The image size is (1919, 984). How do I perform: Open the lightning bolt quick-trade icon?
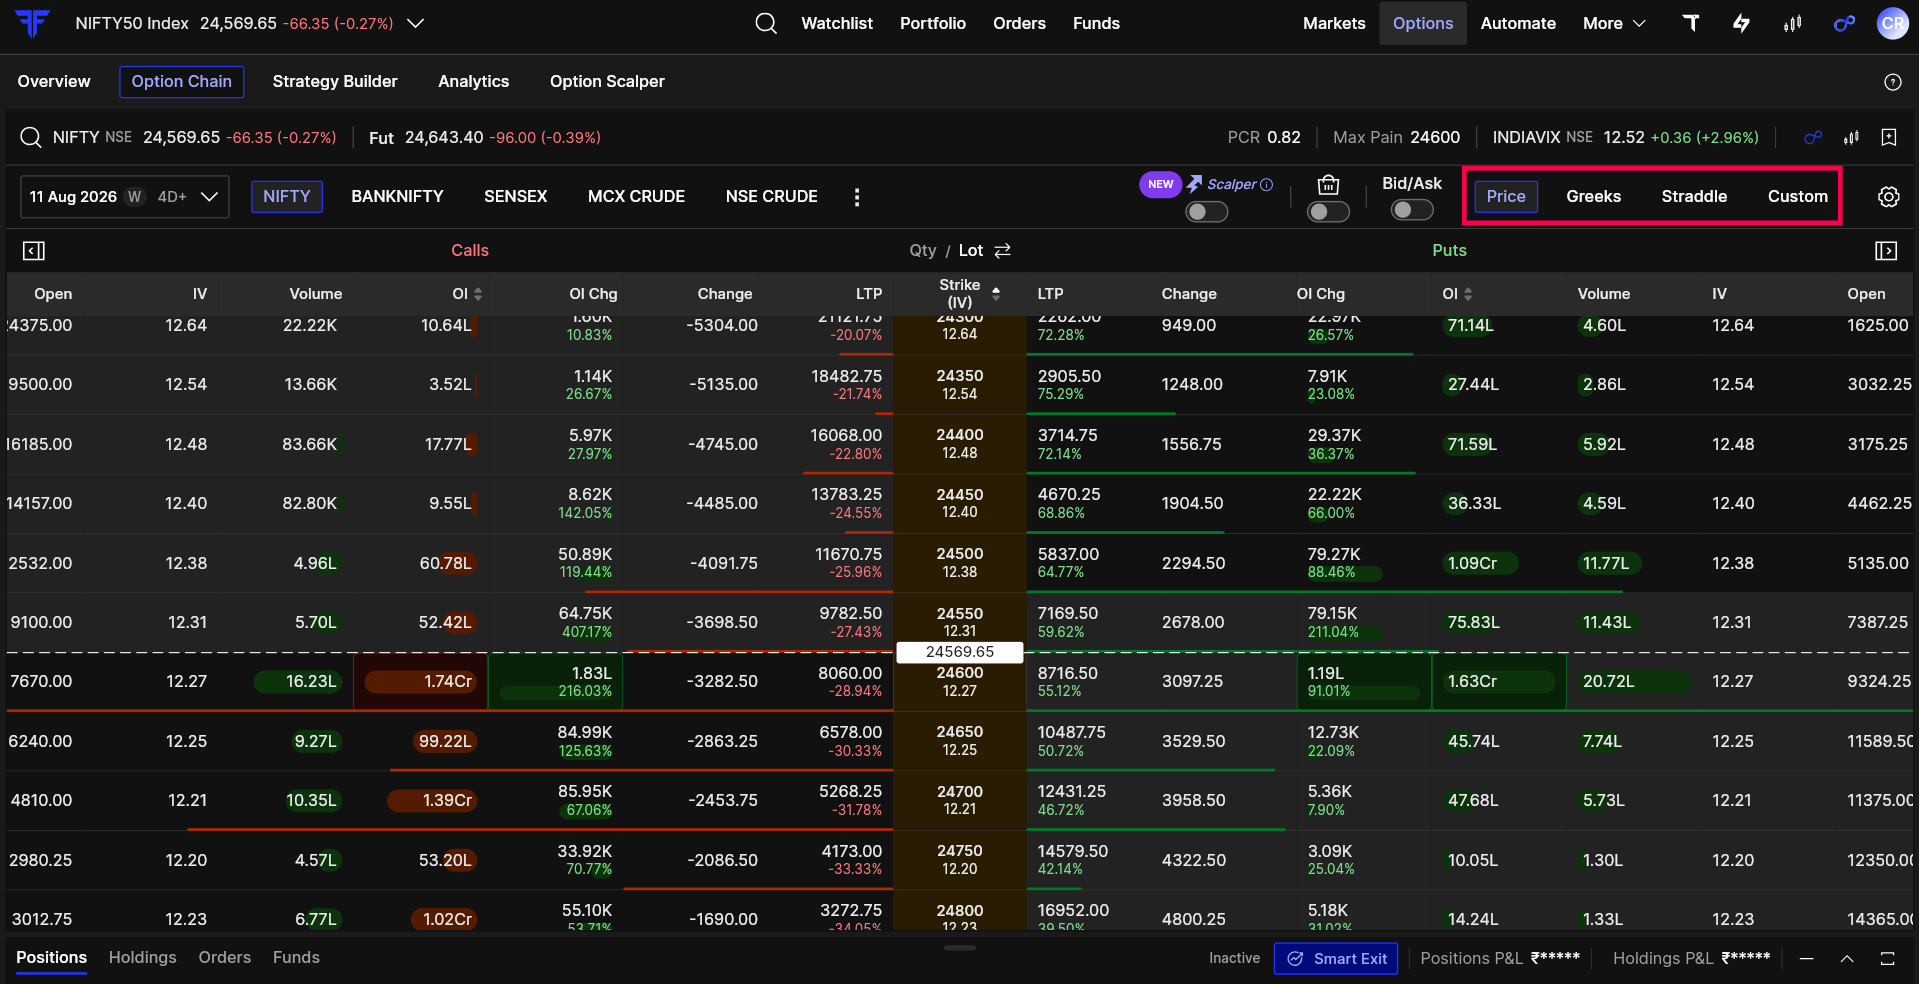point(1741,23)
